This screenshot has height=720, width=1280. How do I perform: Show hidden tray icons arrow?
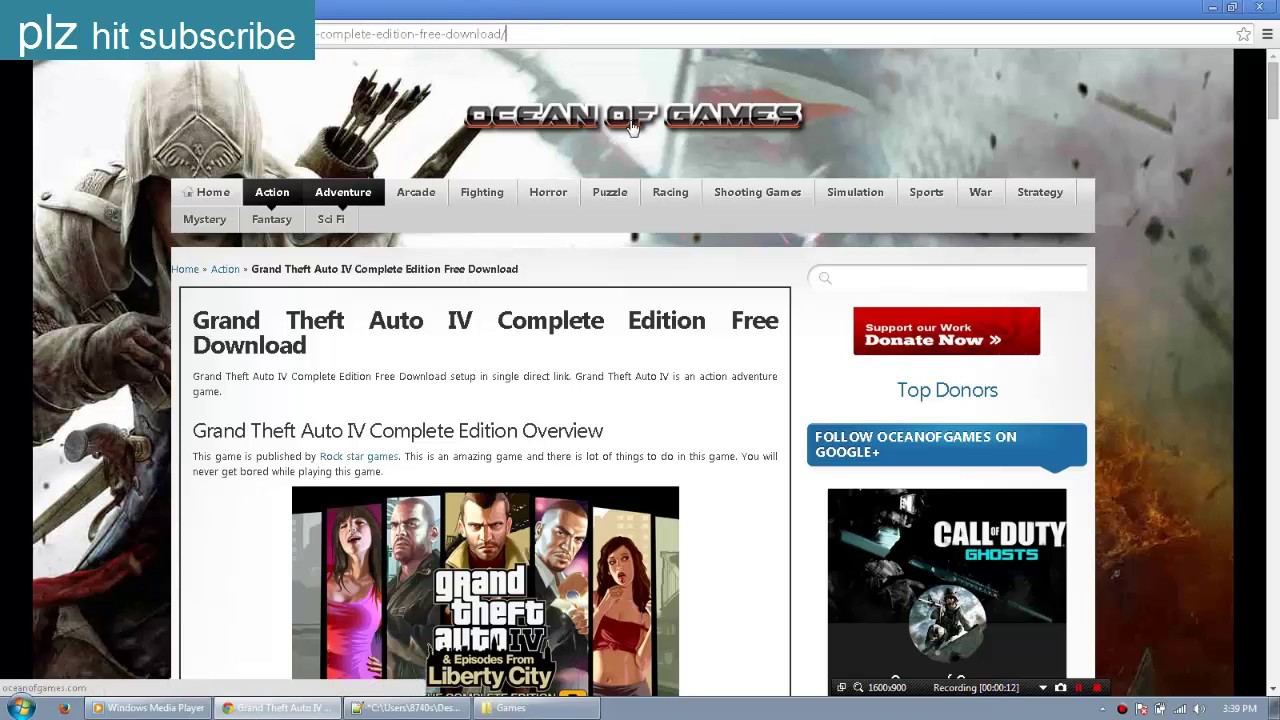click(x=1102, y=709)
